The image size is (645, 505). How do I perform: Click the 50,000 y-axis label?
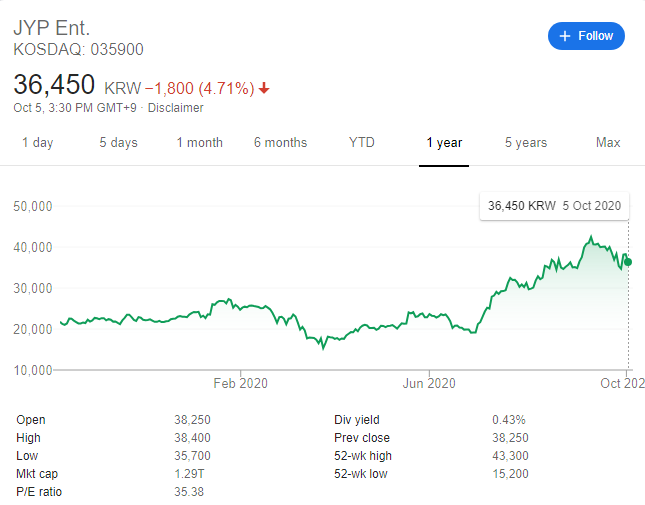33,206
